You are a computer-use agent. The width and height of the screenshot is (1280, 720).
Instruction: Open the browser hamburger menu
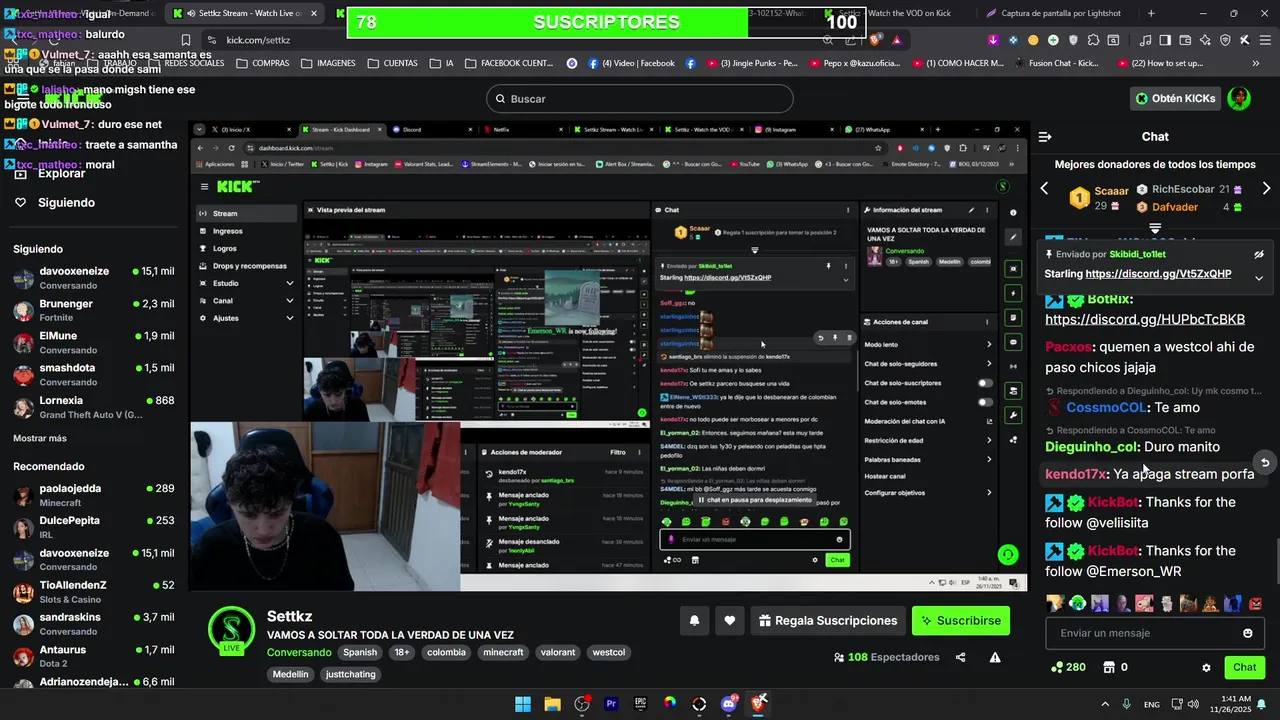[x=1264, y=40]
